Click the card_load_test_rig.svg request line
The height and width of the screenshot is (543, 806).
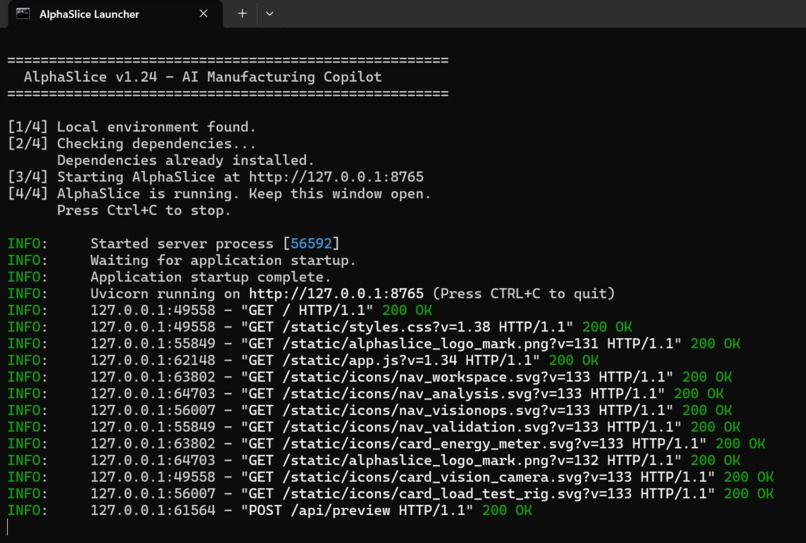tap(391, 494)
